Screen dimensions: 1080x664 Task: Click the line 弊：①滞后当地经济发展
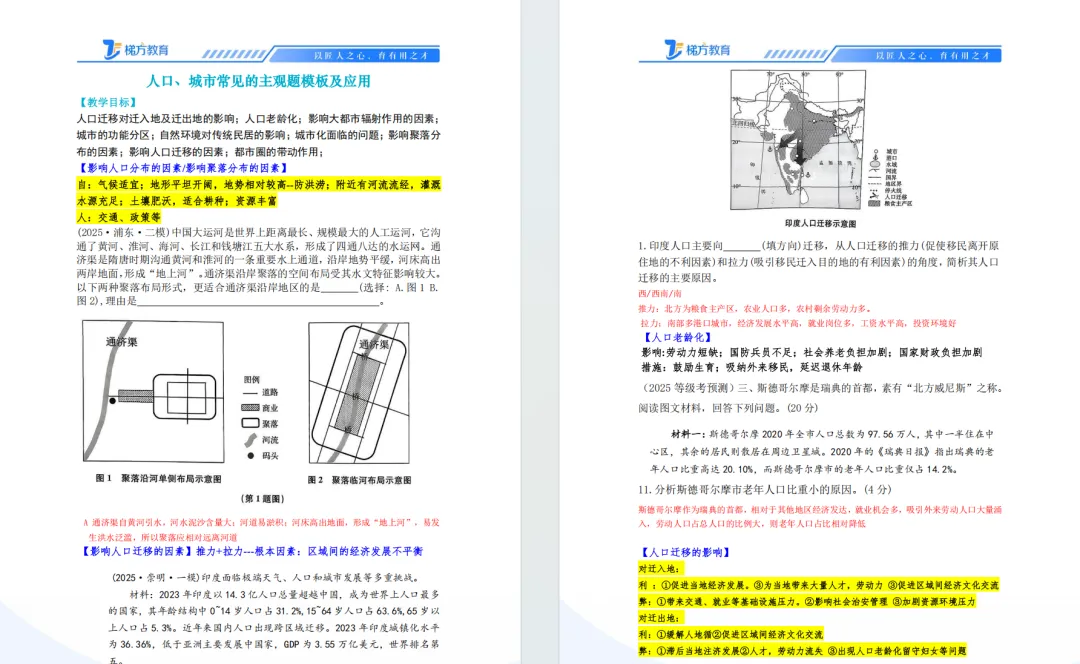coord(802,650)
